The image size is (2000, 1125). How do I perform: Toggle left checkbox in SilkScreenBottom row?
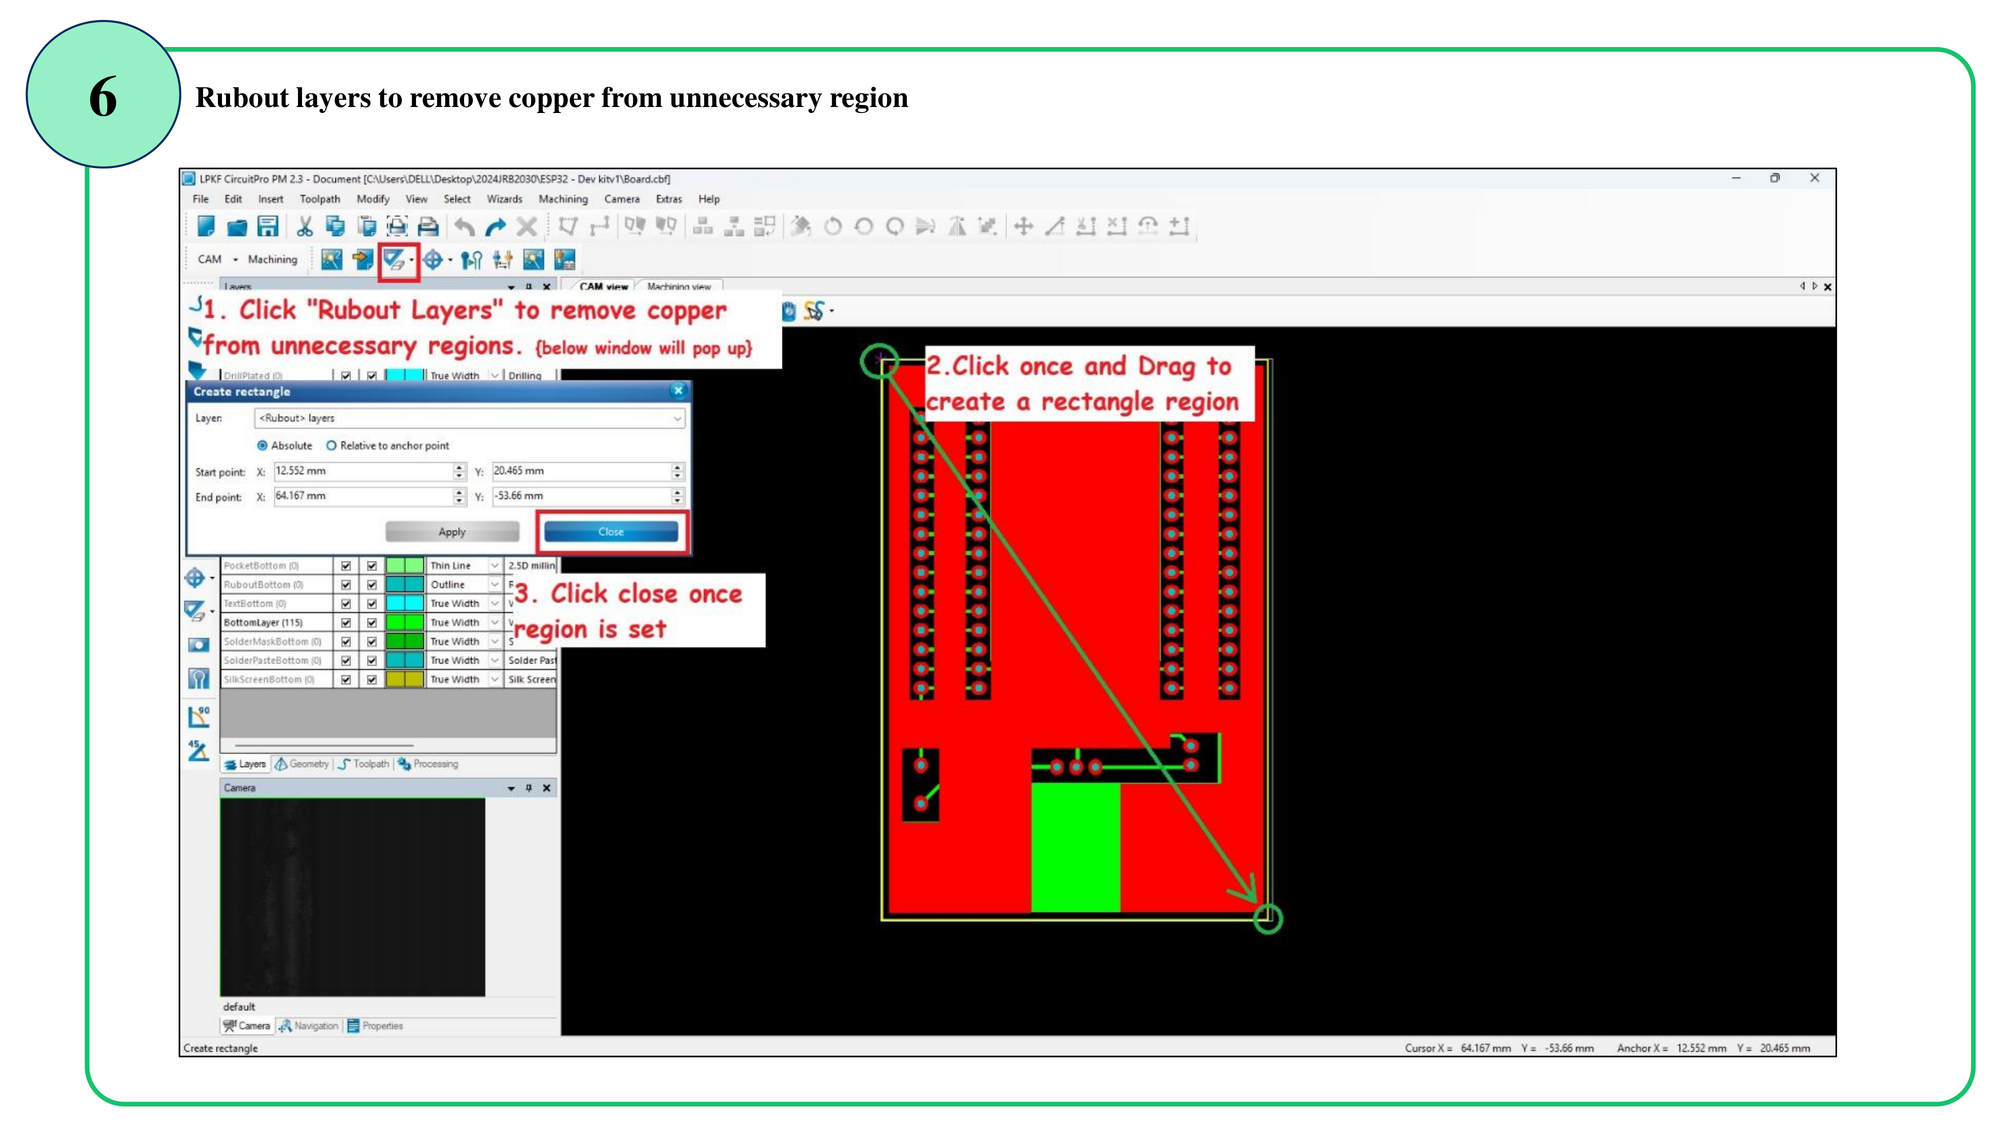[346, 680]
